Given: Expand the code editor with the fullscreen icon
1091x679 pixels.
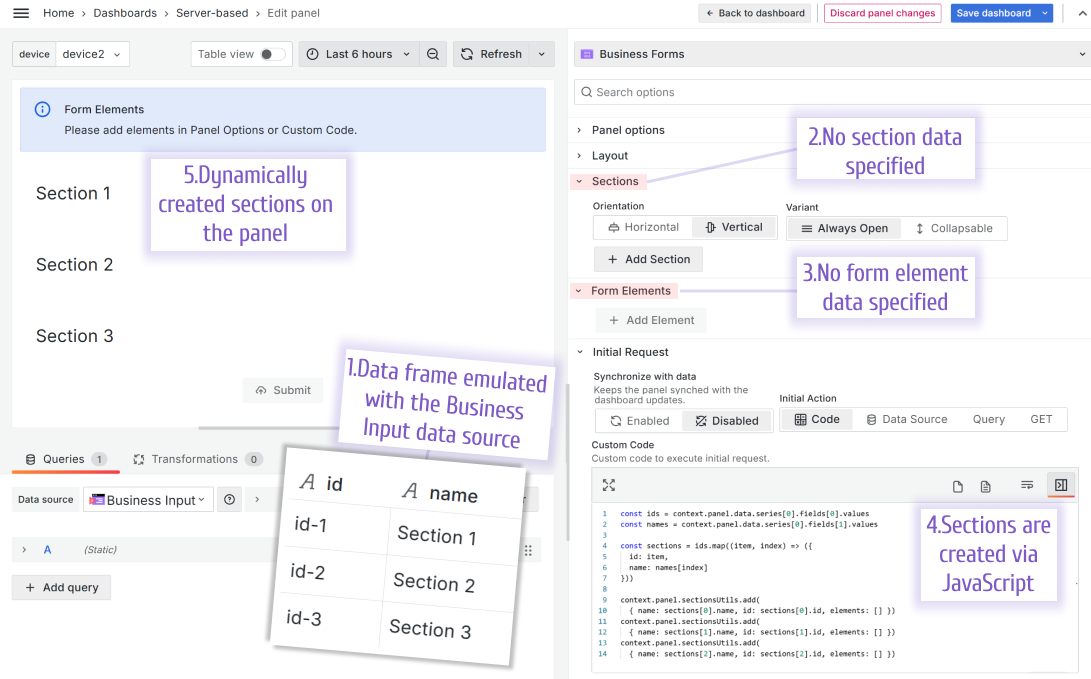Looking at the screenshot, I should (x=609, y=485).
